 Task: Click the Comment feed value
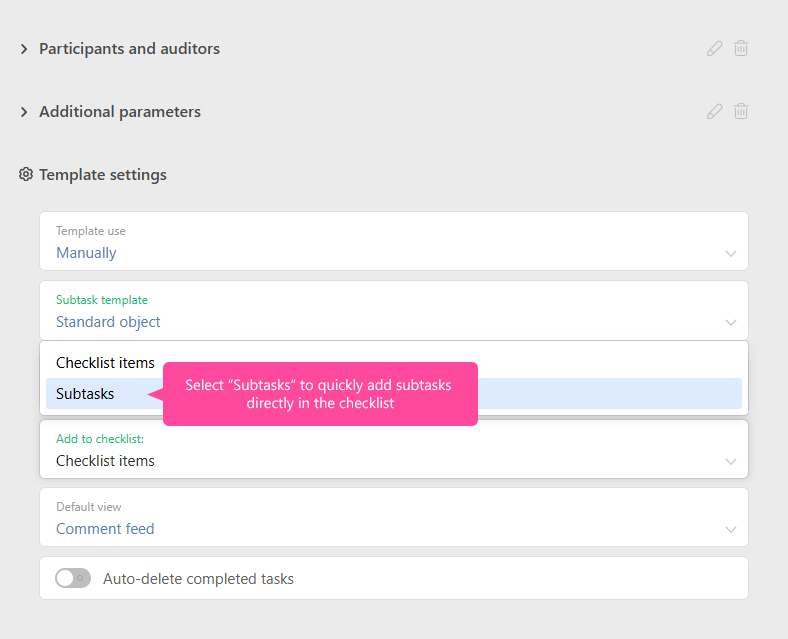pos(105,529)
